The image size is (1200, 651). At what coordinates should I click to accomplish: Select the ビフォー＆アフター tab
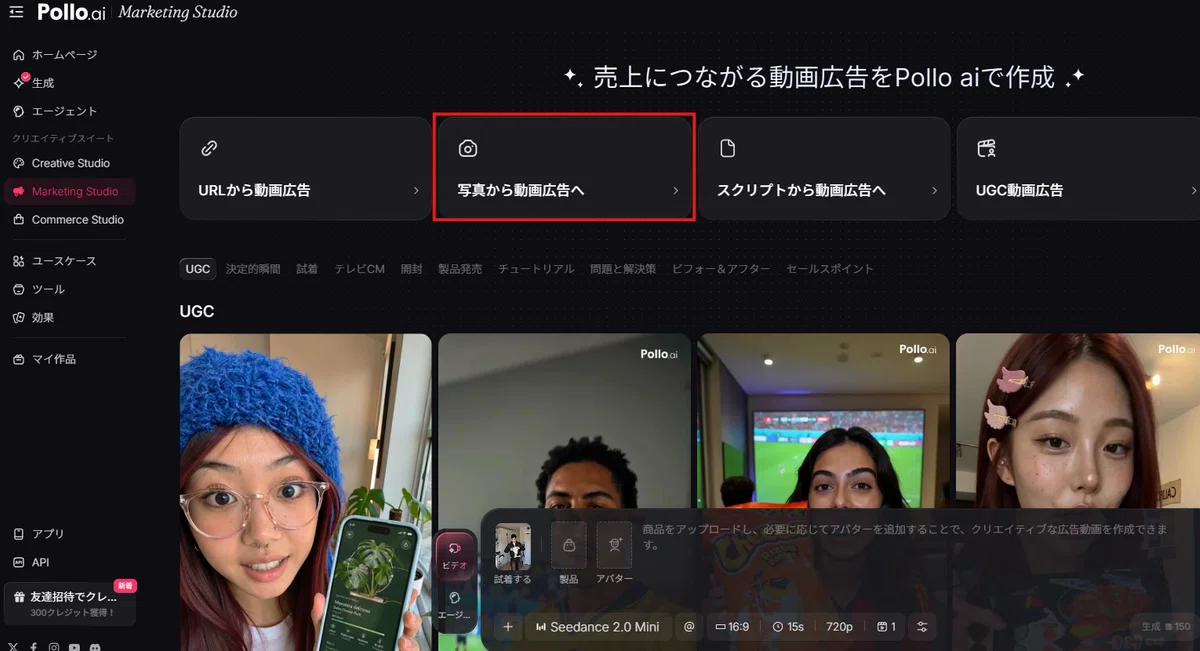721,269
